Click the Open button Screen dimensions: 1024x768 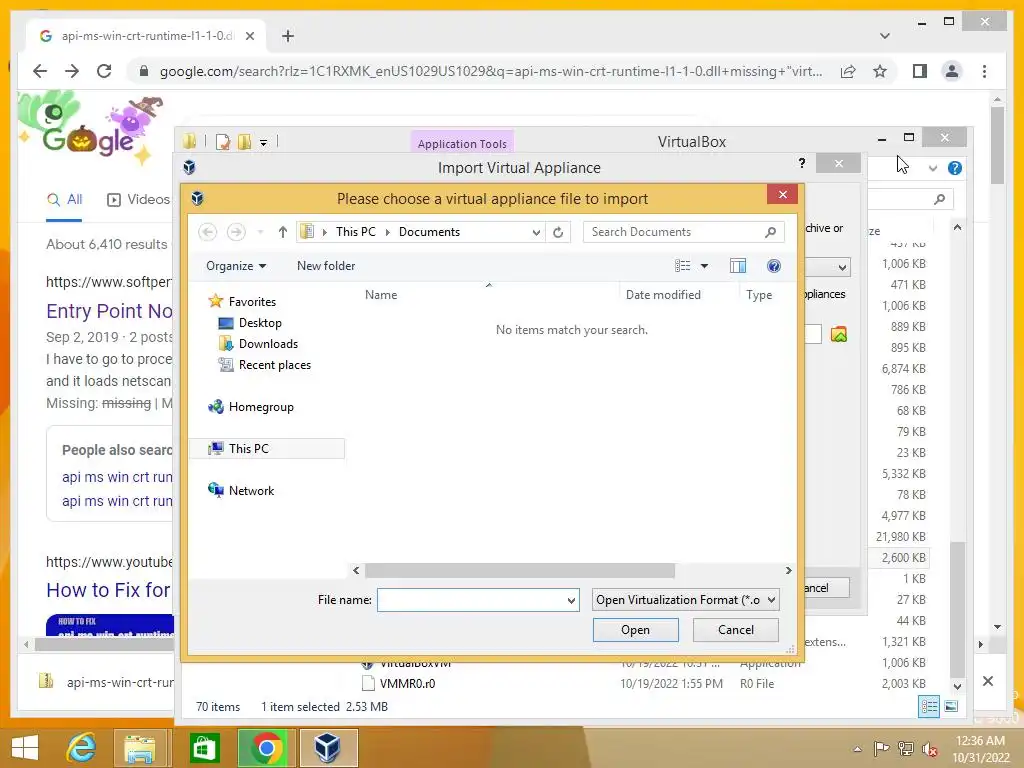(635, 630)
